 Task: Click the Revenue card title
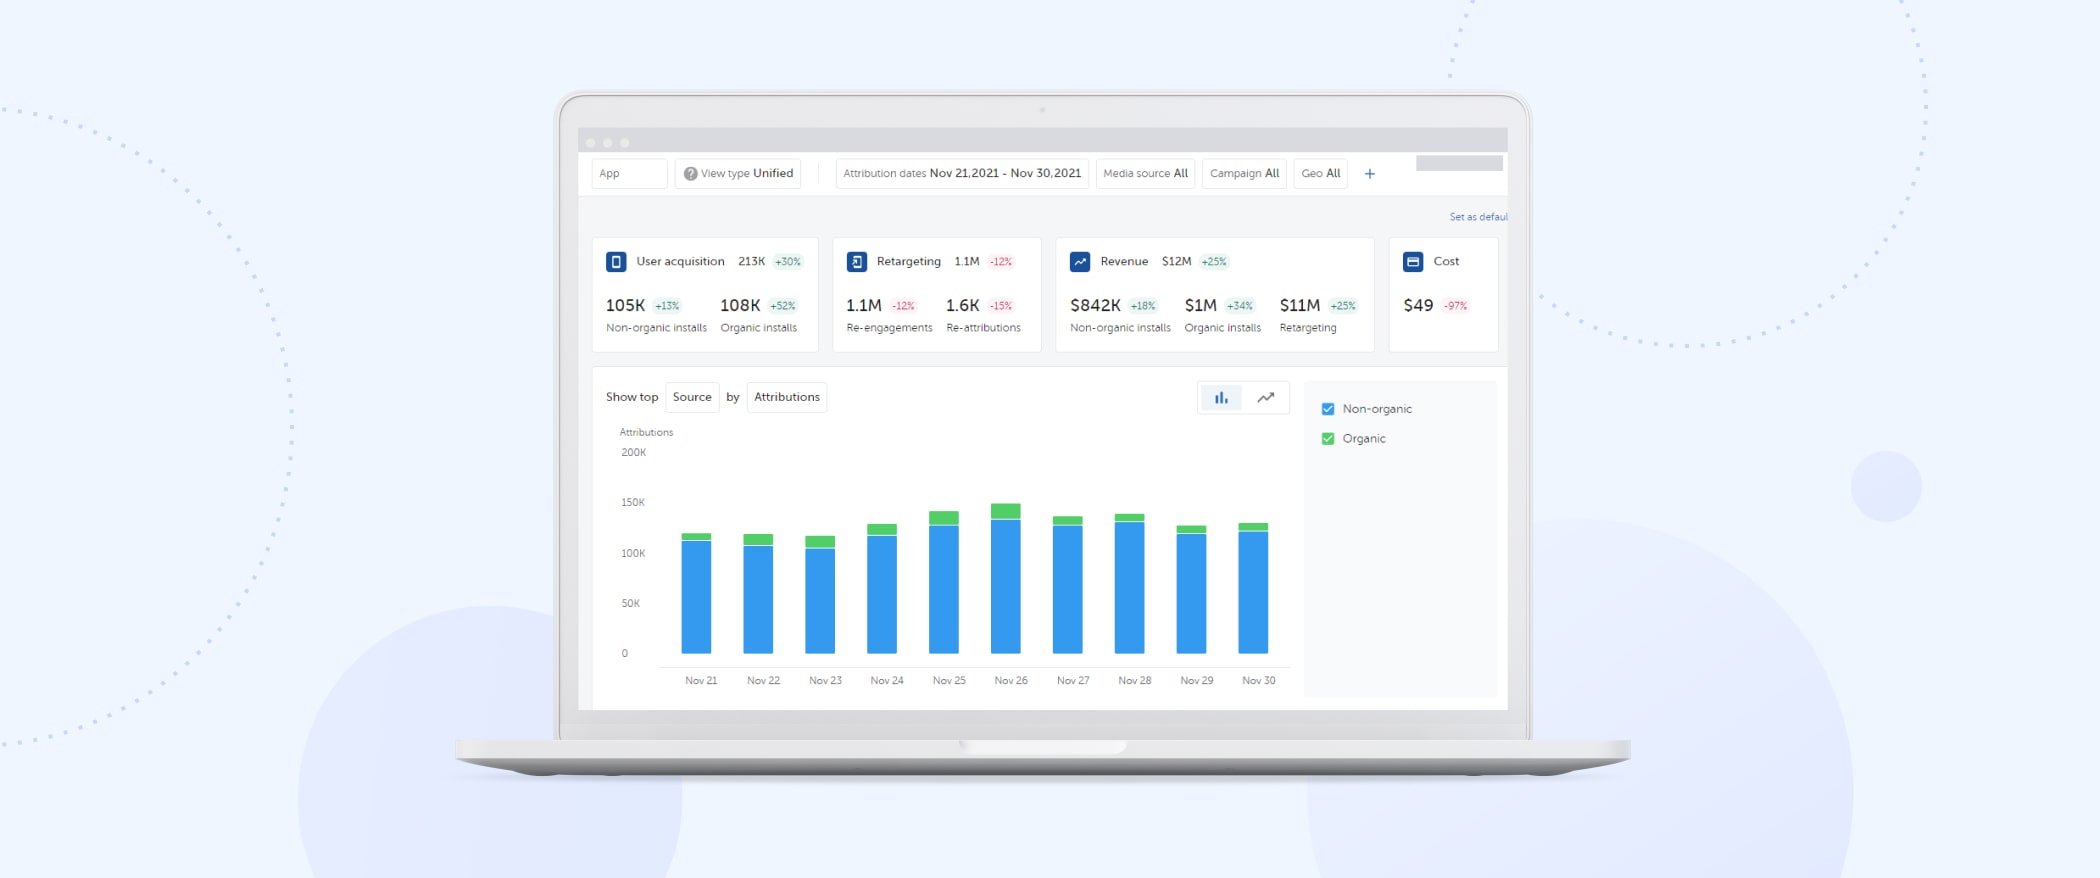click(x=1124, y=262)
